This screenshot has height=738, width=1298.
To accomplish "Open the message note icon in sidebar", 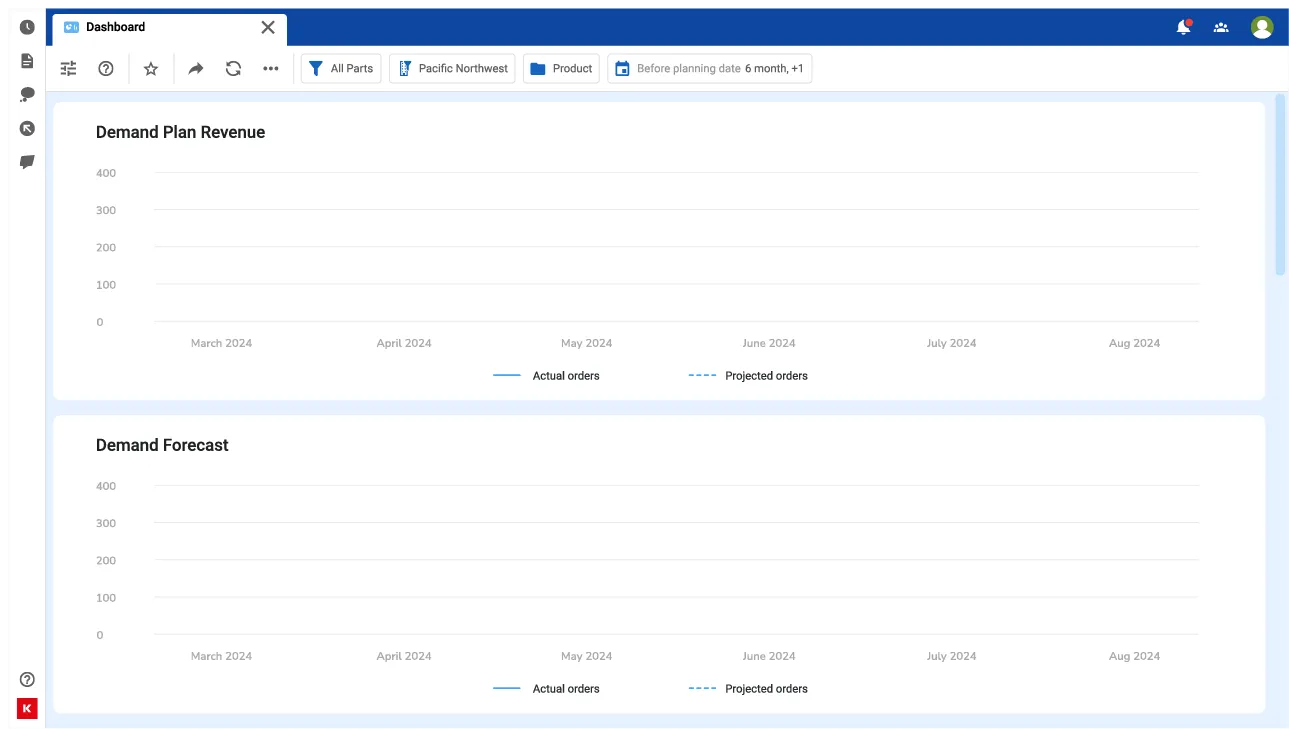I will tap(27, 162).
